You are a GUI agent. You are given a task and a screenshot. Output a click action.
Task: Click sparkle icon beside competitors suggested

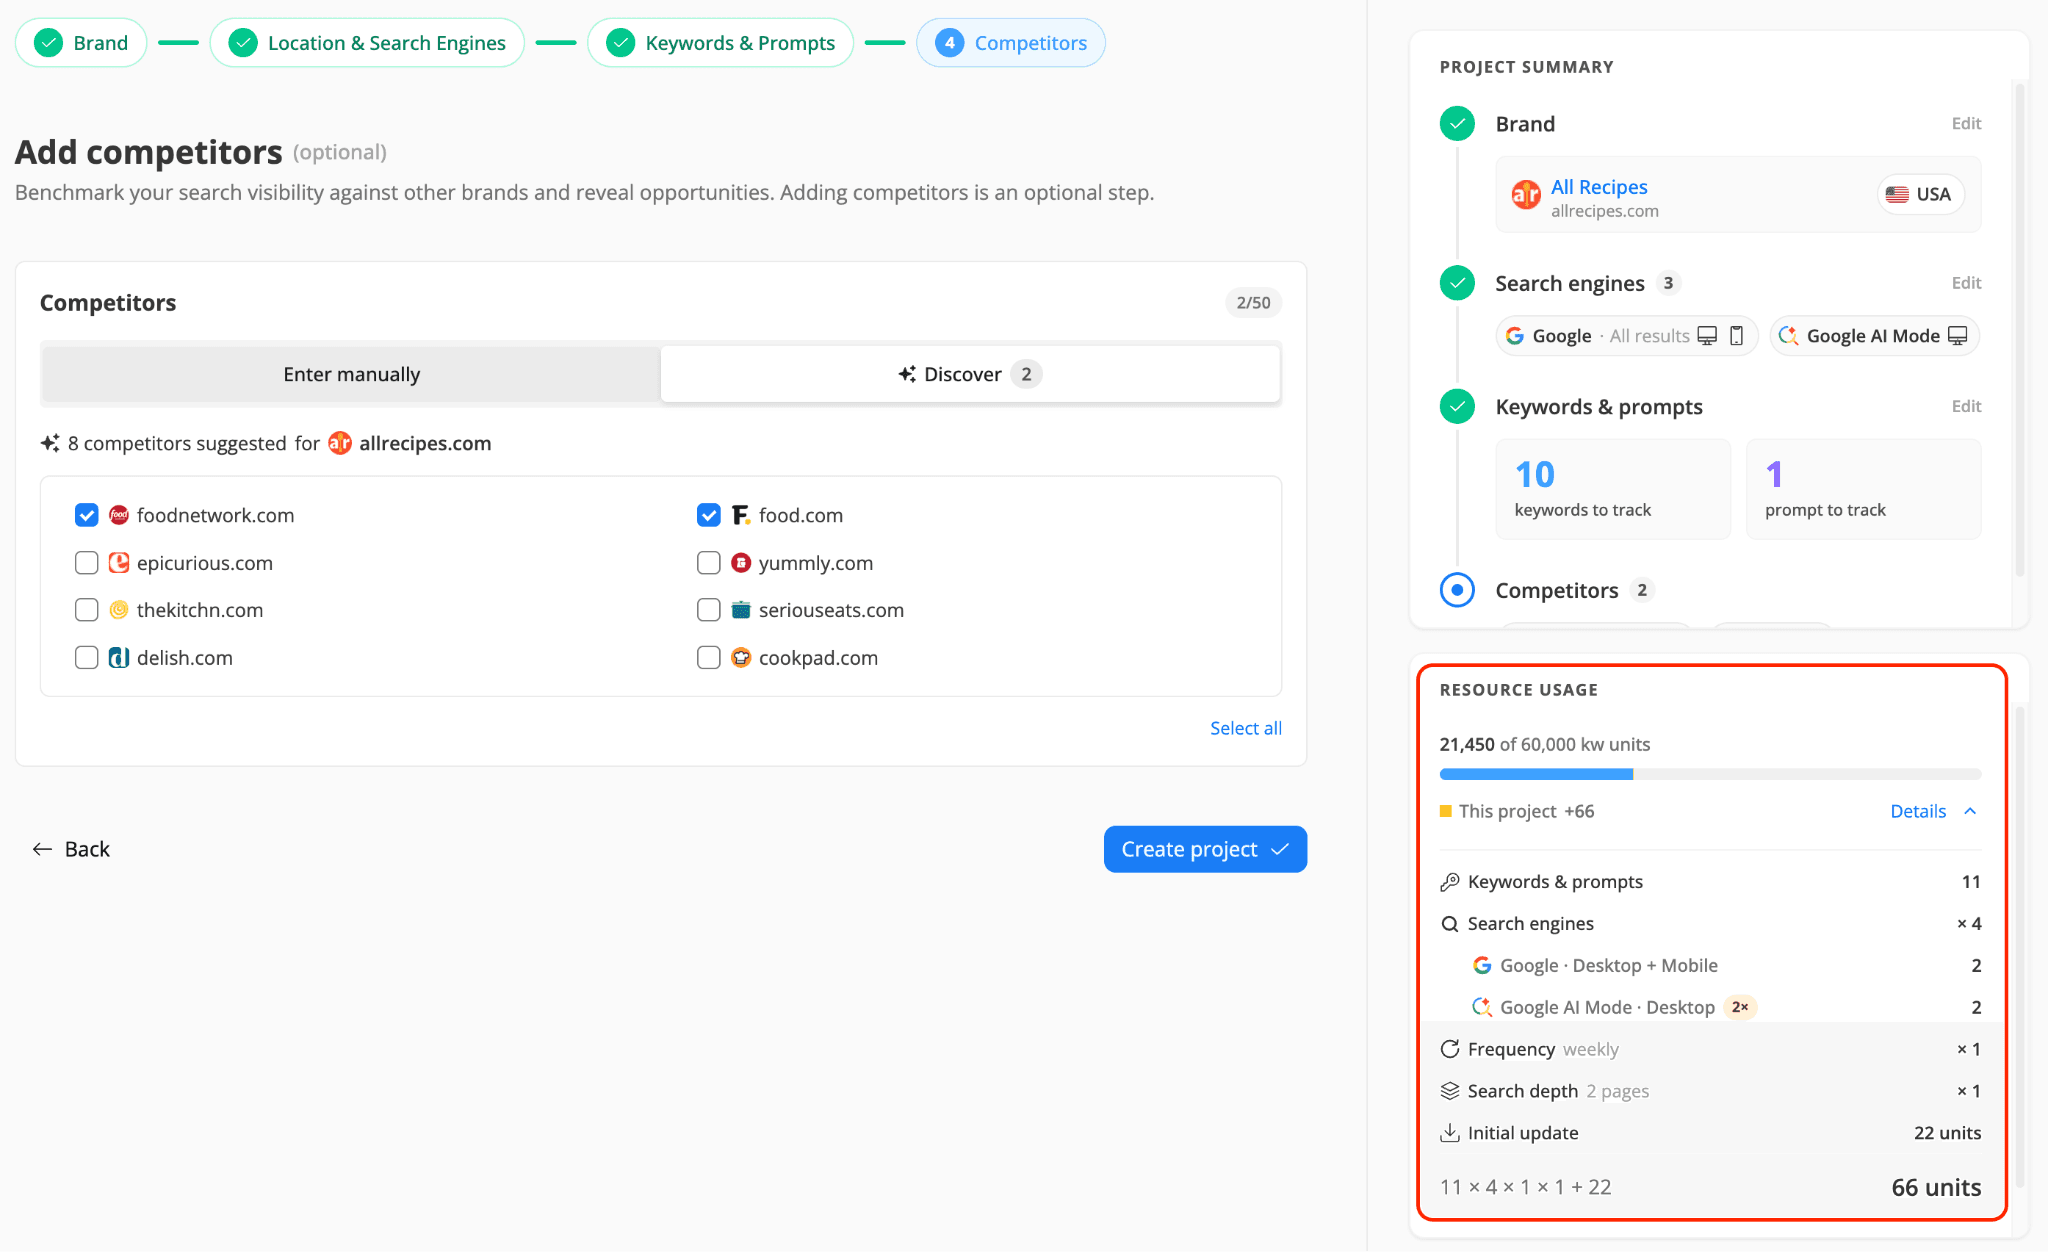coord(50,443)
